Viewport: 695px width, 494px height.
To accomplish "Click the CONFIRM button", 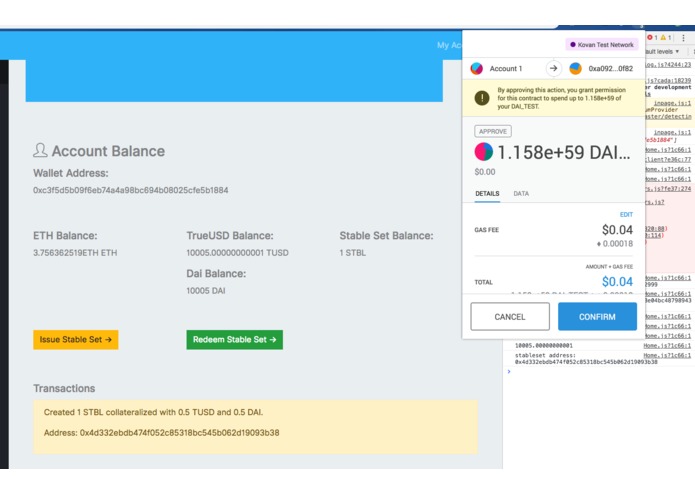I will click(x=597, y=317).
